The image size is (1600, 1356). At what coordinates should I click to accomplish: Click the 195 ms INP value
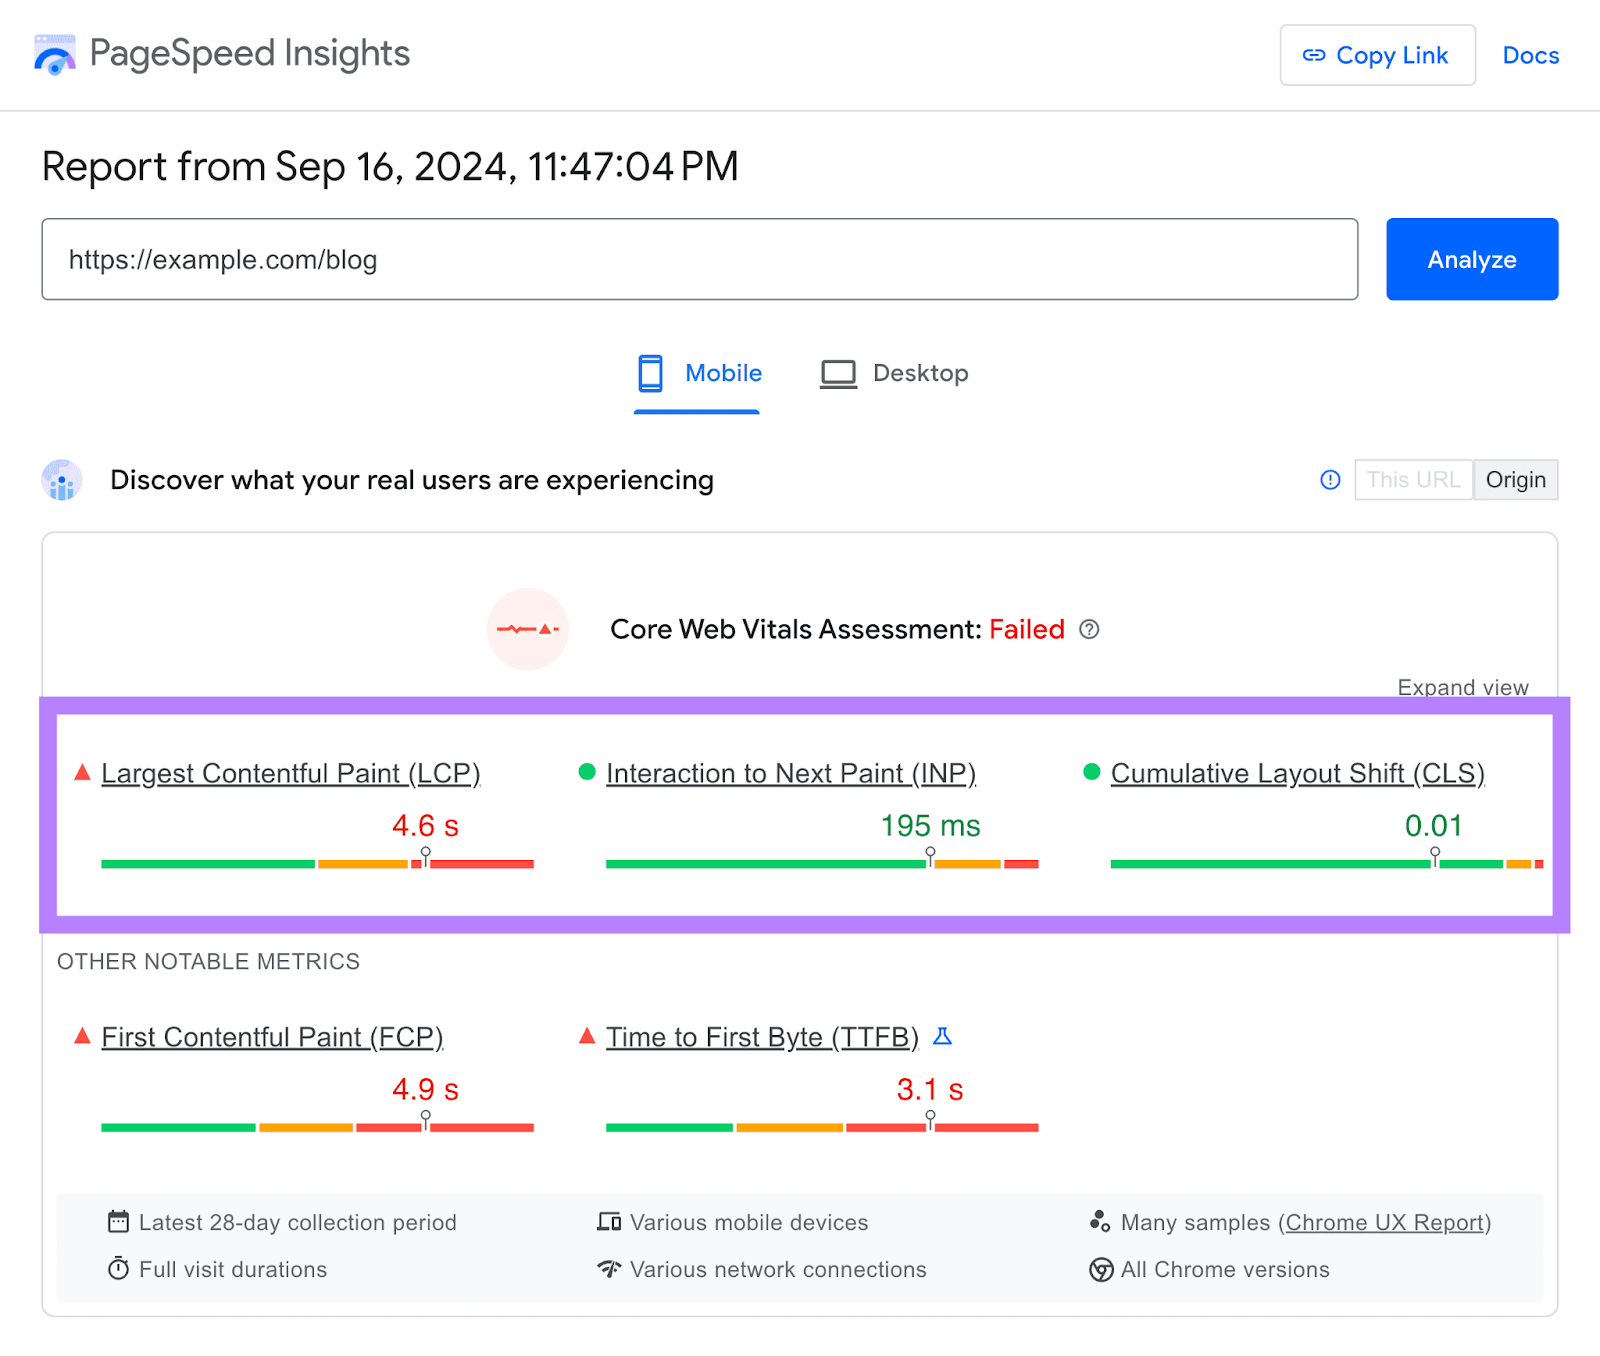(x=930, y=826)
